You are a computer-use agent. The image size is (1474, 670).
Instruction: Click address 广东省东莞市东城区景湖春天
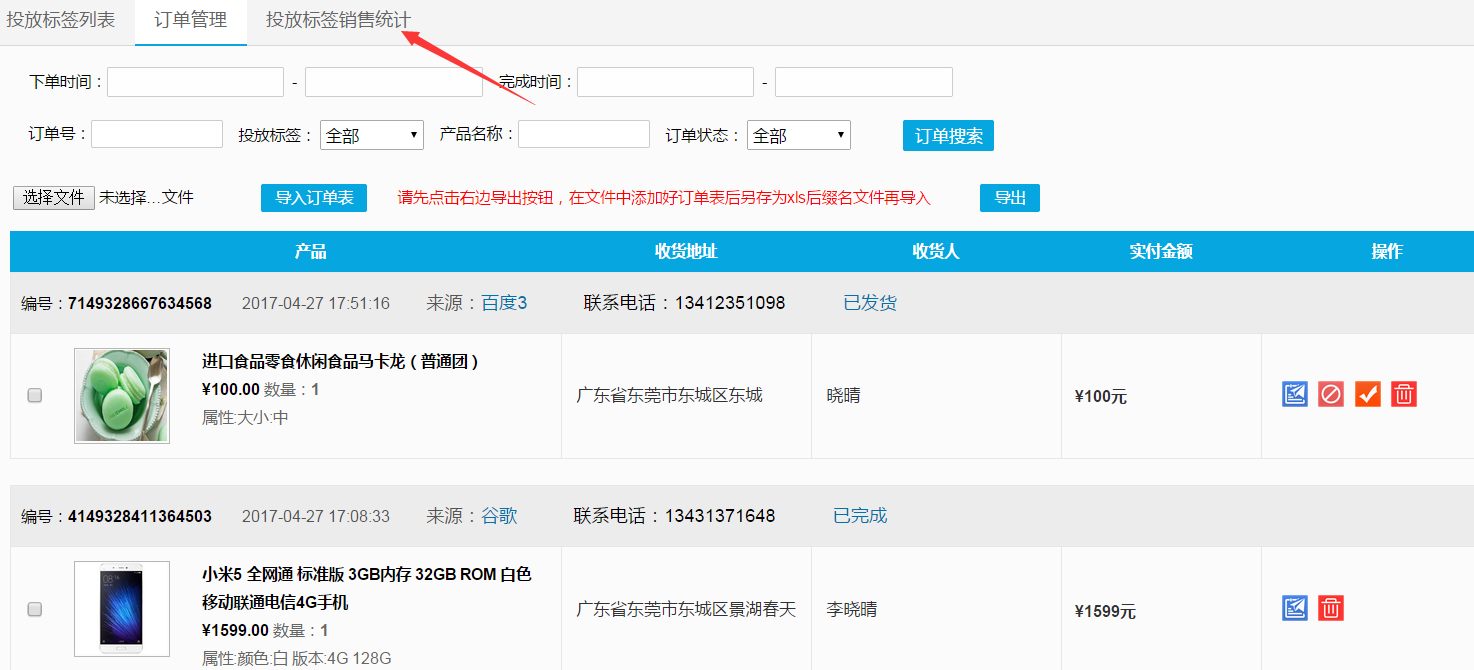[x=686, y=609]
